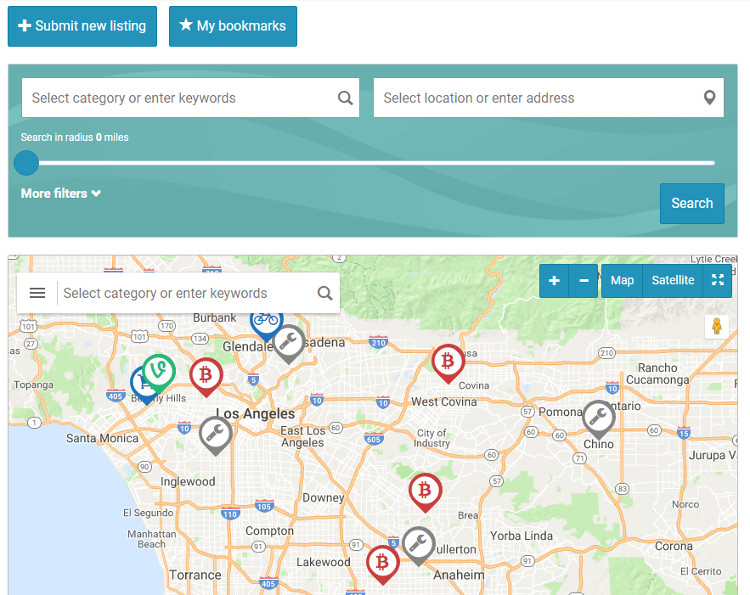Screen dimensions: 750x595
Task: Click the Compton map label
Action: click(269, 531)
